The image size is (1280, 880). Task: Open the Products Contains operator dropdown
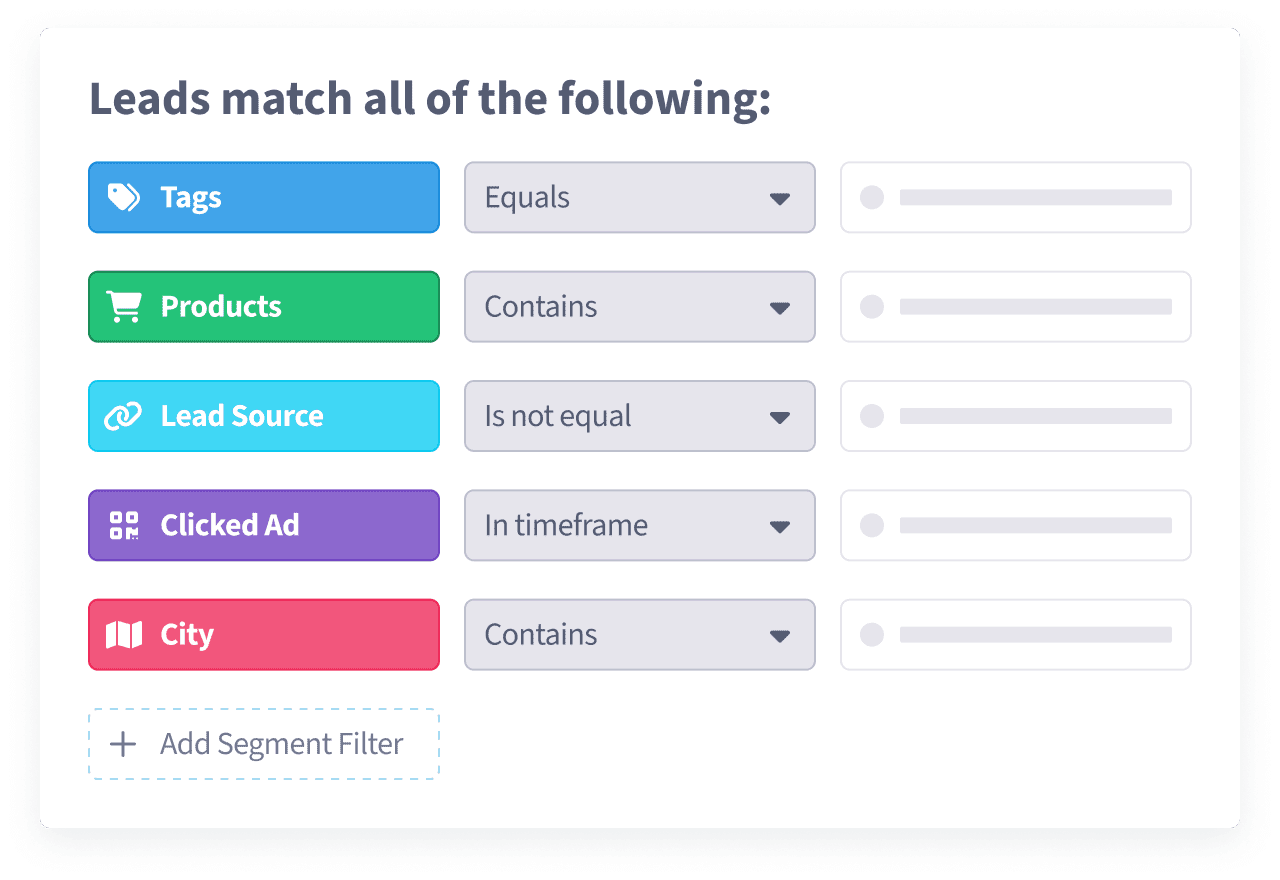[x=639, y=307]
